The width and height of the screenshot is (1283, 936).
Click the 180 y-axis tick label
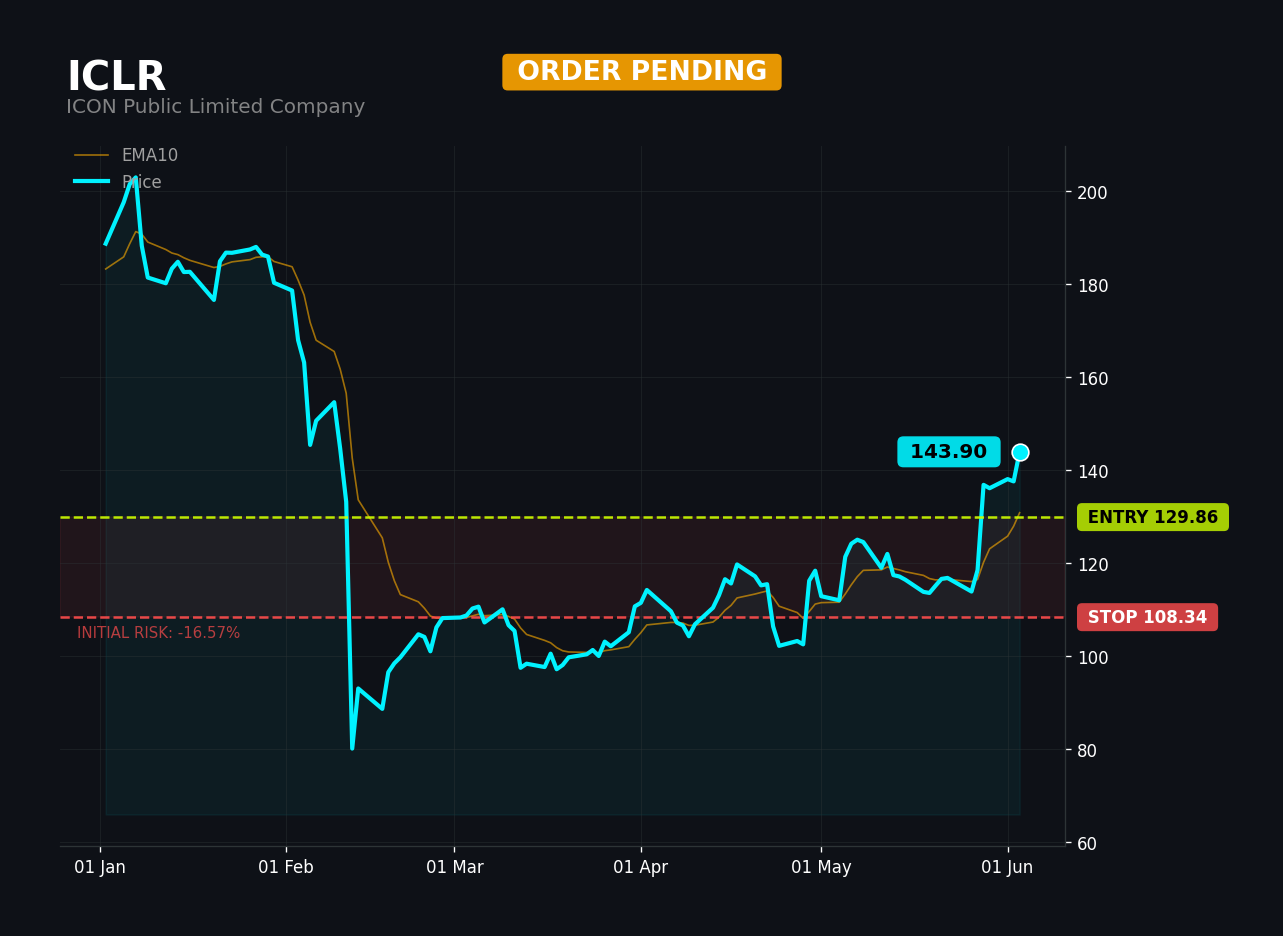1092,285
